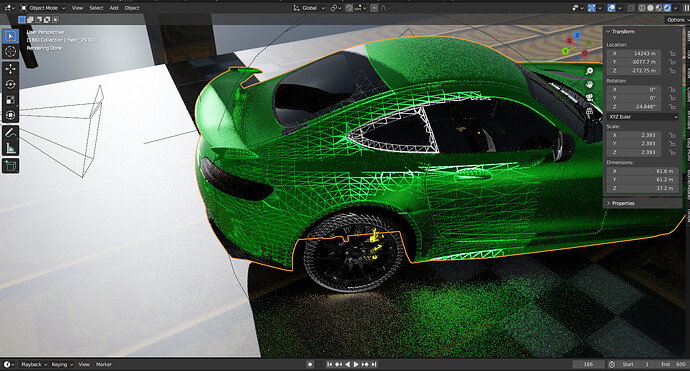Set selection mode to intersect

55,20
